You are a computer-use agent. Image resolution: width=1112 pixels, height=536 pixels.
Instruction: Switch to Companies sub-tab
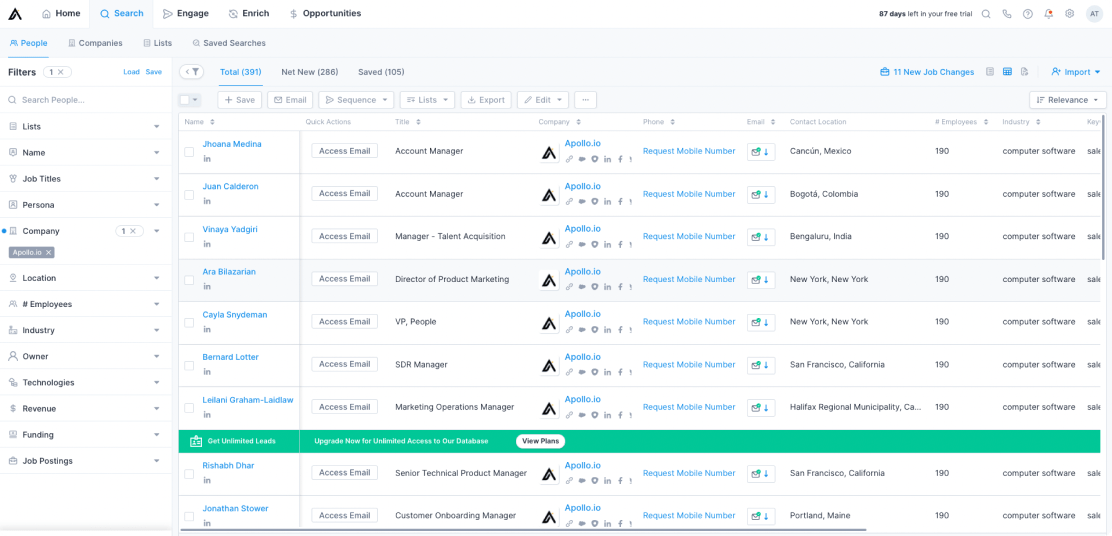pos(95,43)
